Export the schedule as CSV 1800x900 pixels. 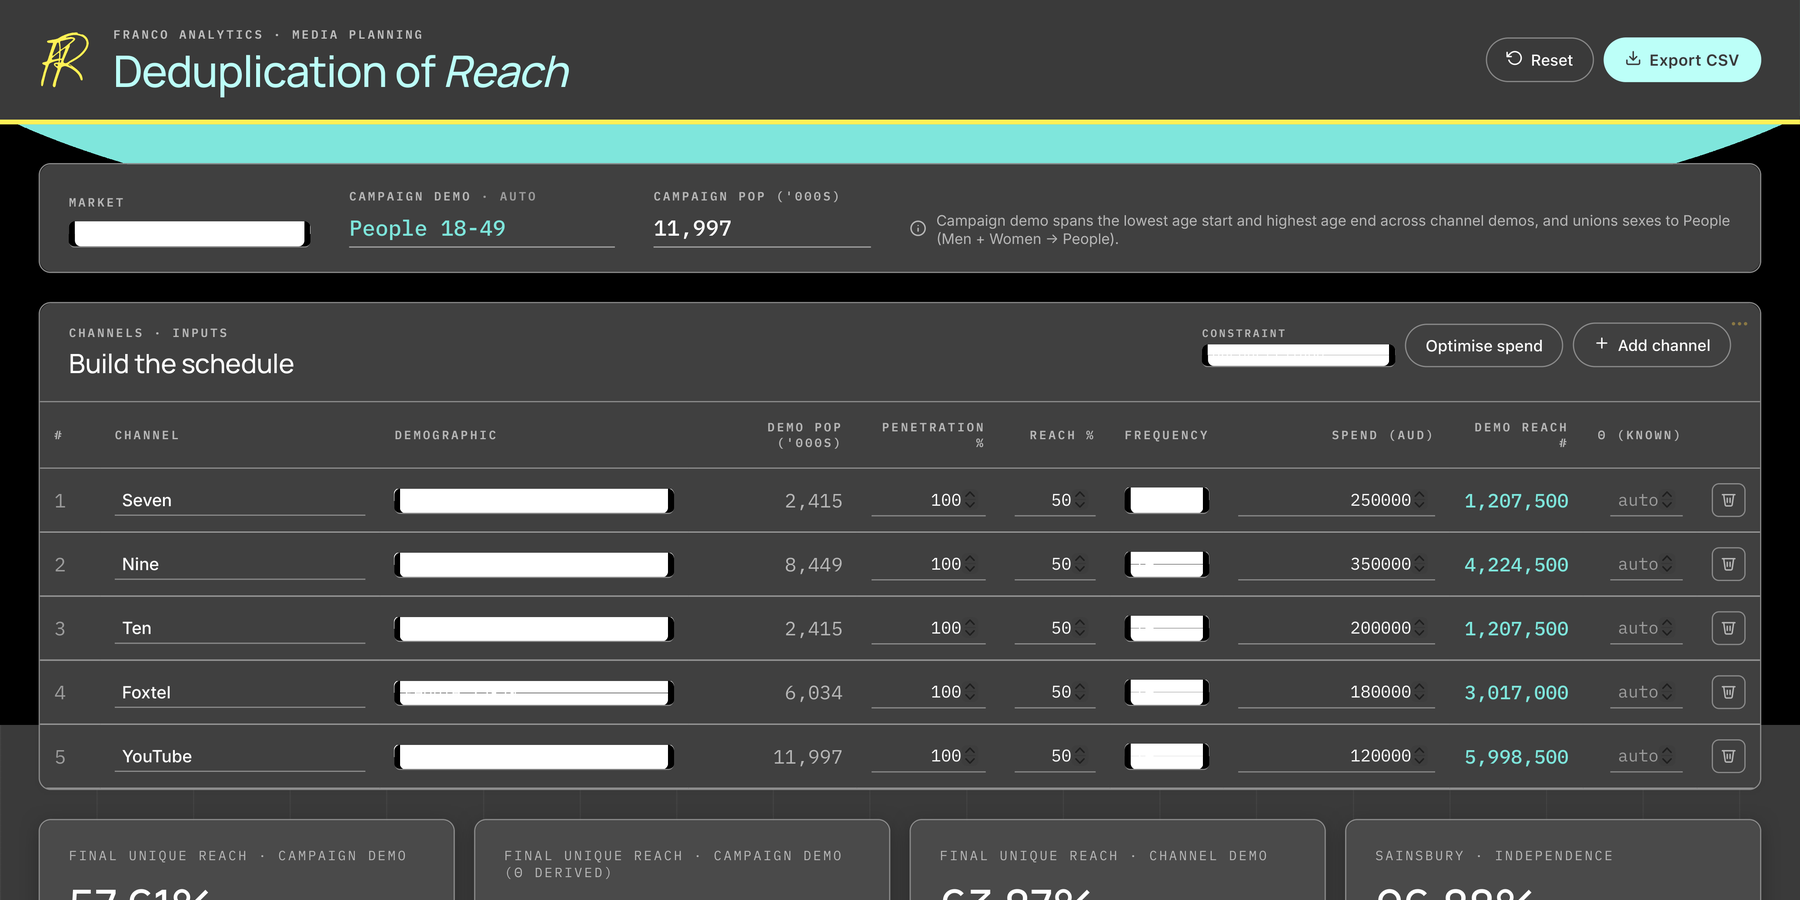pos(1682,60)
